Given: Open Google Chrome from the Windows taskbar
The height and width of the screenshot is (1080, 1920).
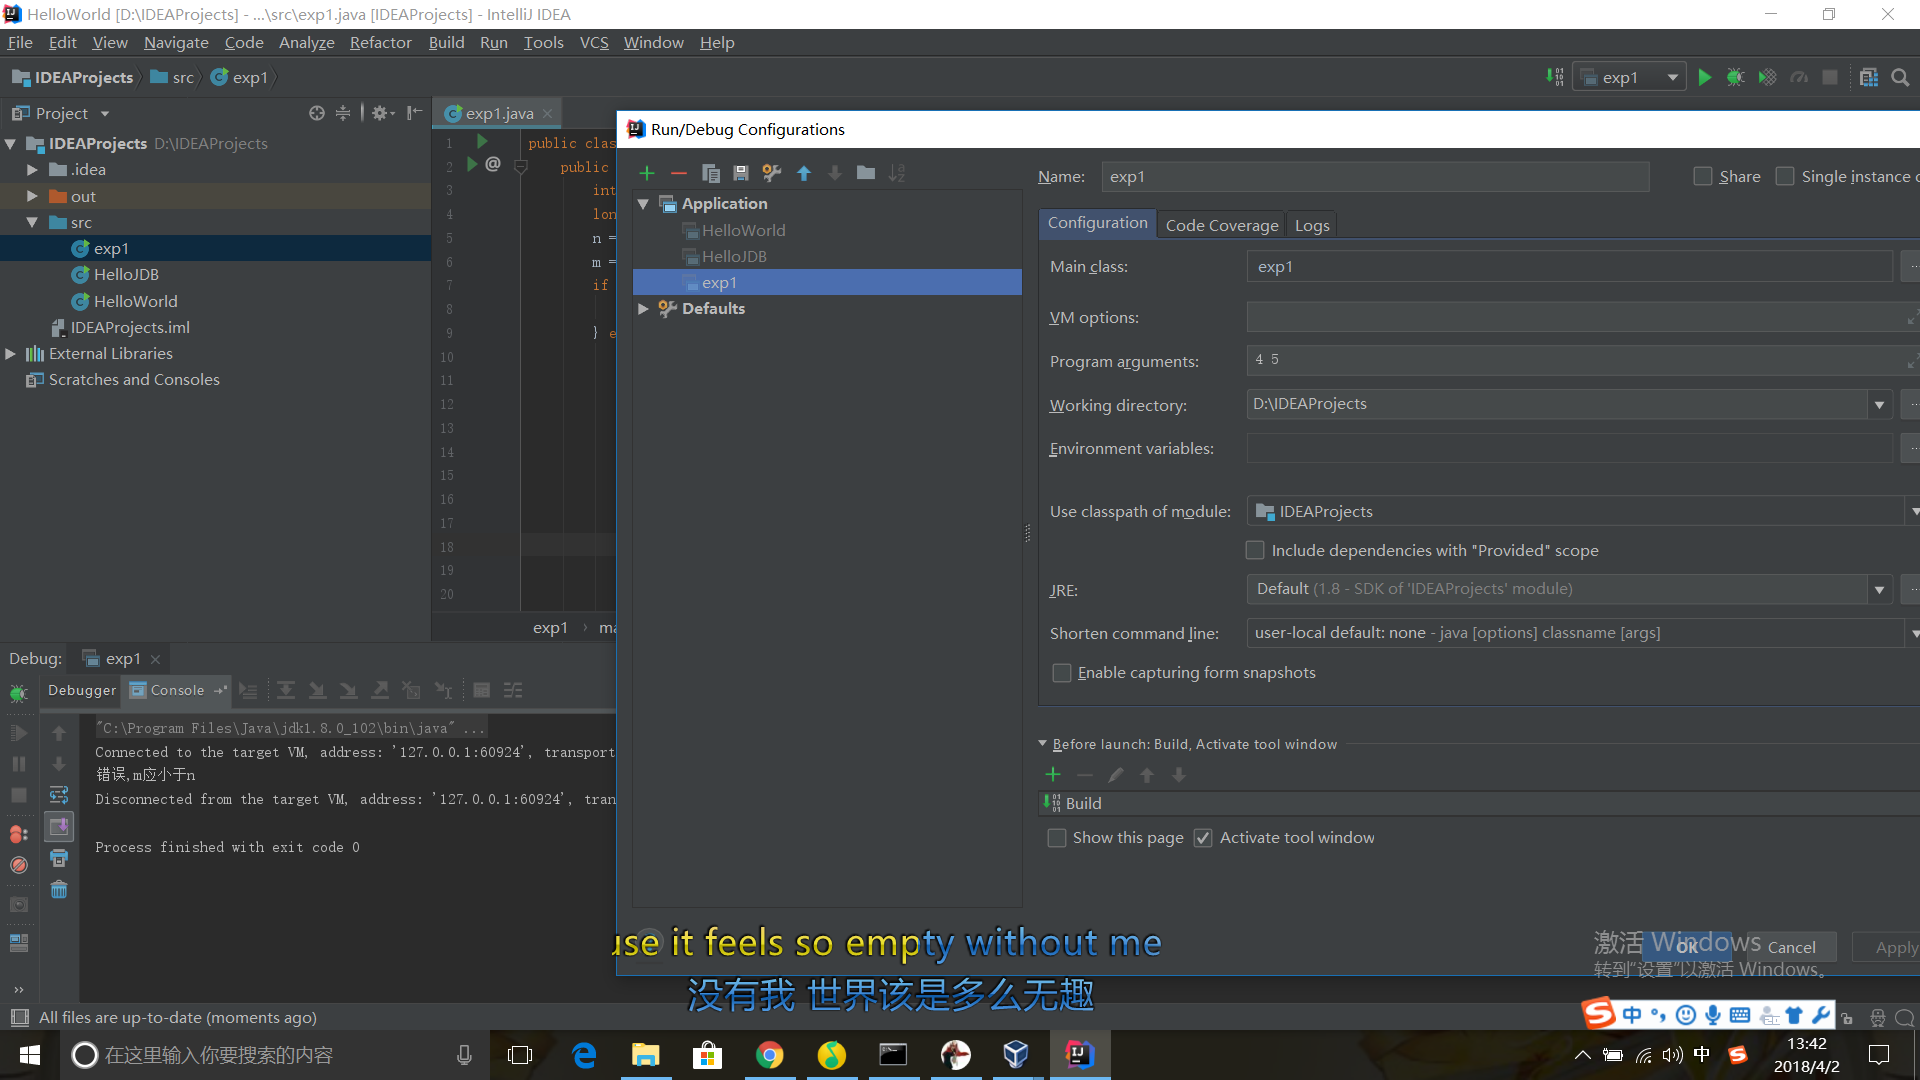Looking at the screenshot, I should (x=769, y=1055).
